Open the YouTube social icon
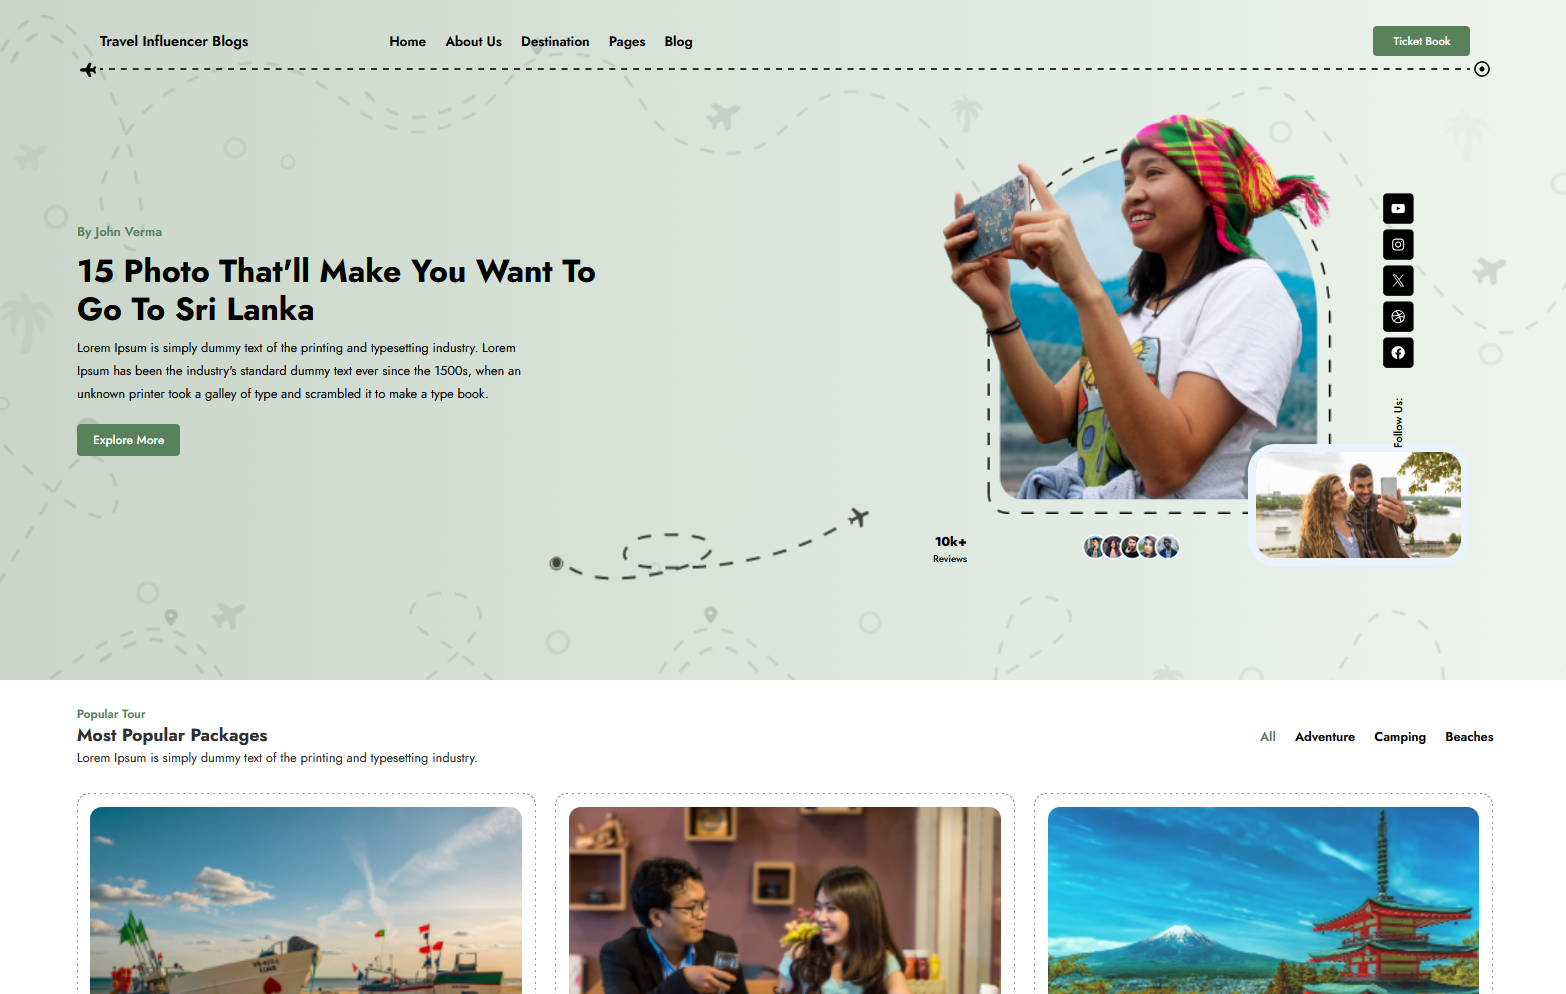Screen dimensions: 1566x994 1398,208
